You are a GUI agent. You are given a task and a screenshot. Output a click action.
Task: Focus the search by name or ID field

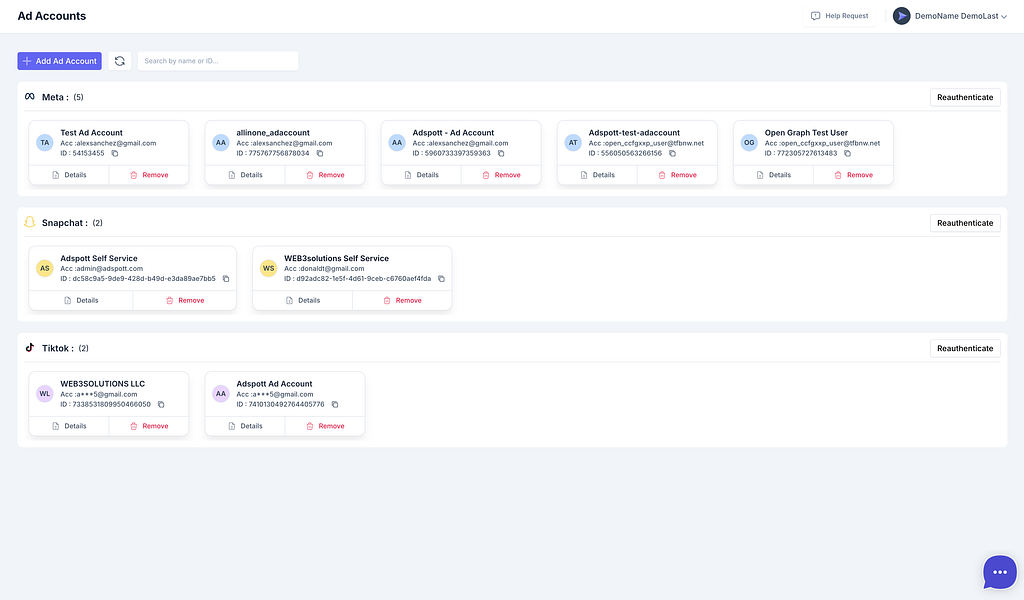pos(217,61)
